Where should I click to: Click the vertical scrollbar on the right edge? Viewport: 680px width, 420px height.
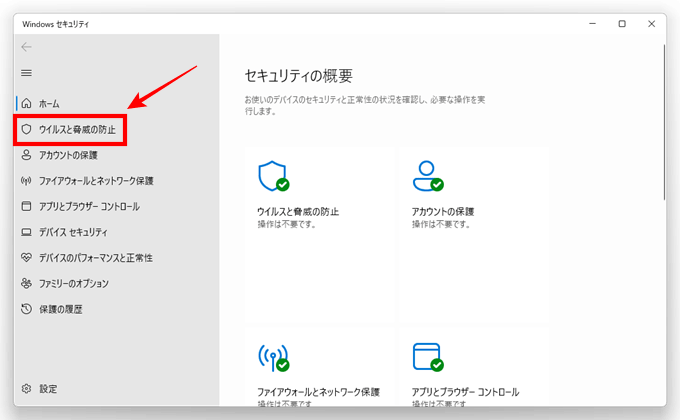click(x=664, y=122)
